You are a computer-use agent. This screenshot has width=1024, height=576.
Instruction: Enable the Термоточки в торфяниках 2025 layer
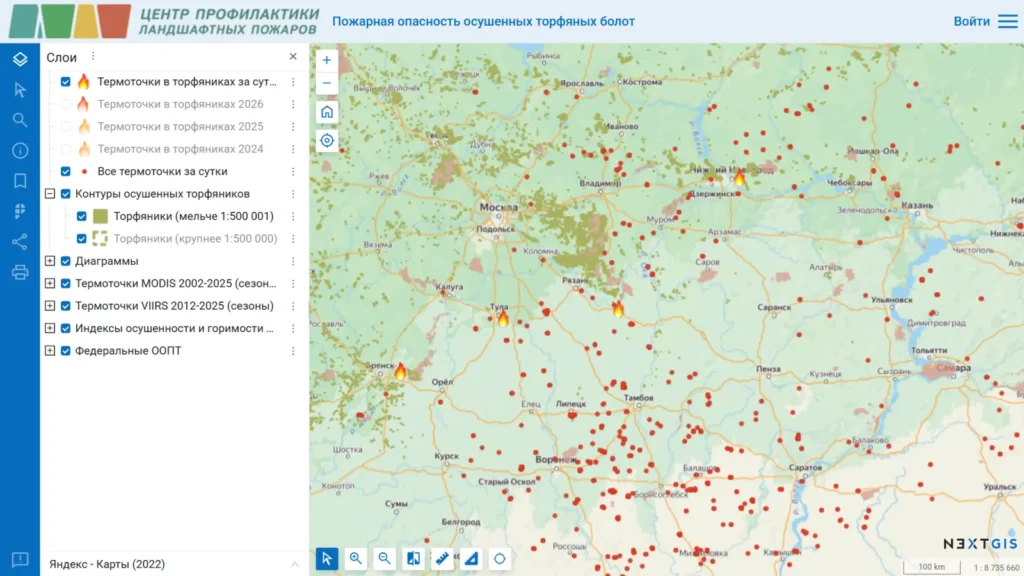(x=65, y=126)
